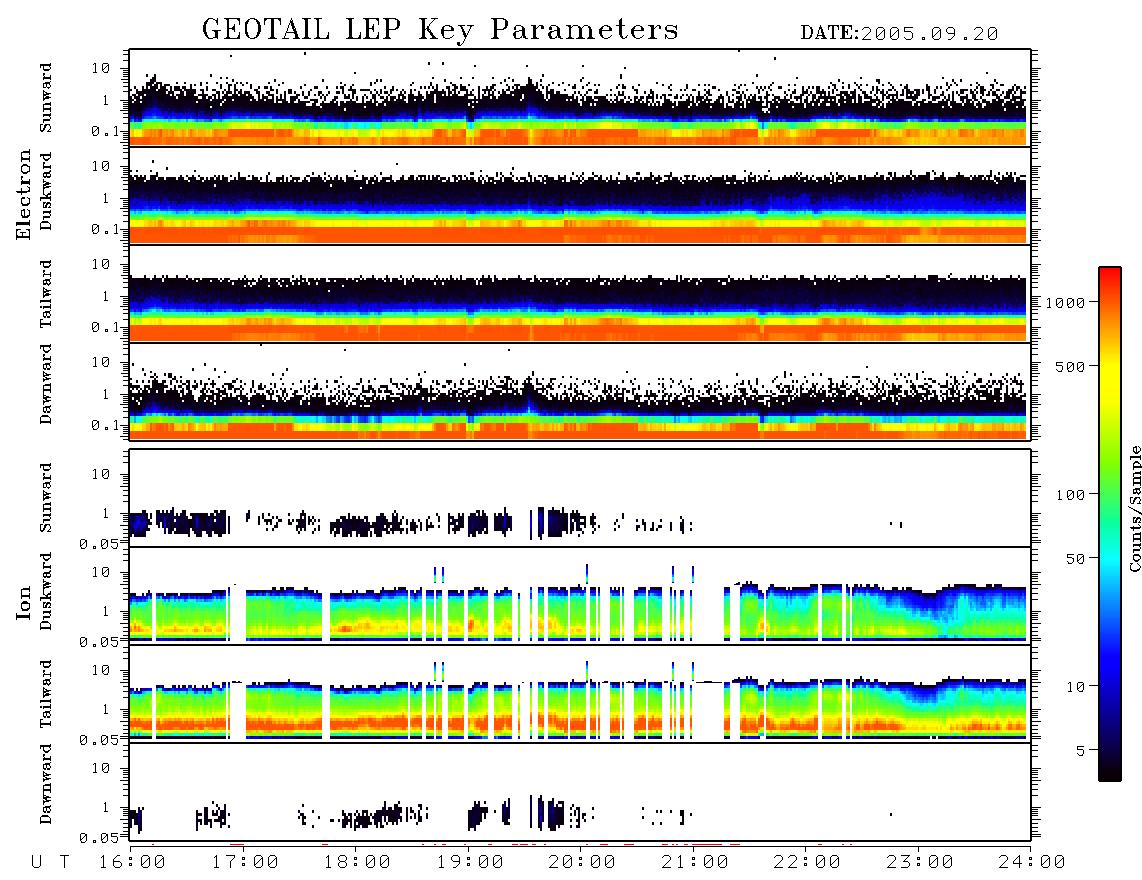Click the color bar's "5" tick label
The height and width of the screenshot is (880, 1142).
click(1081, 751)
